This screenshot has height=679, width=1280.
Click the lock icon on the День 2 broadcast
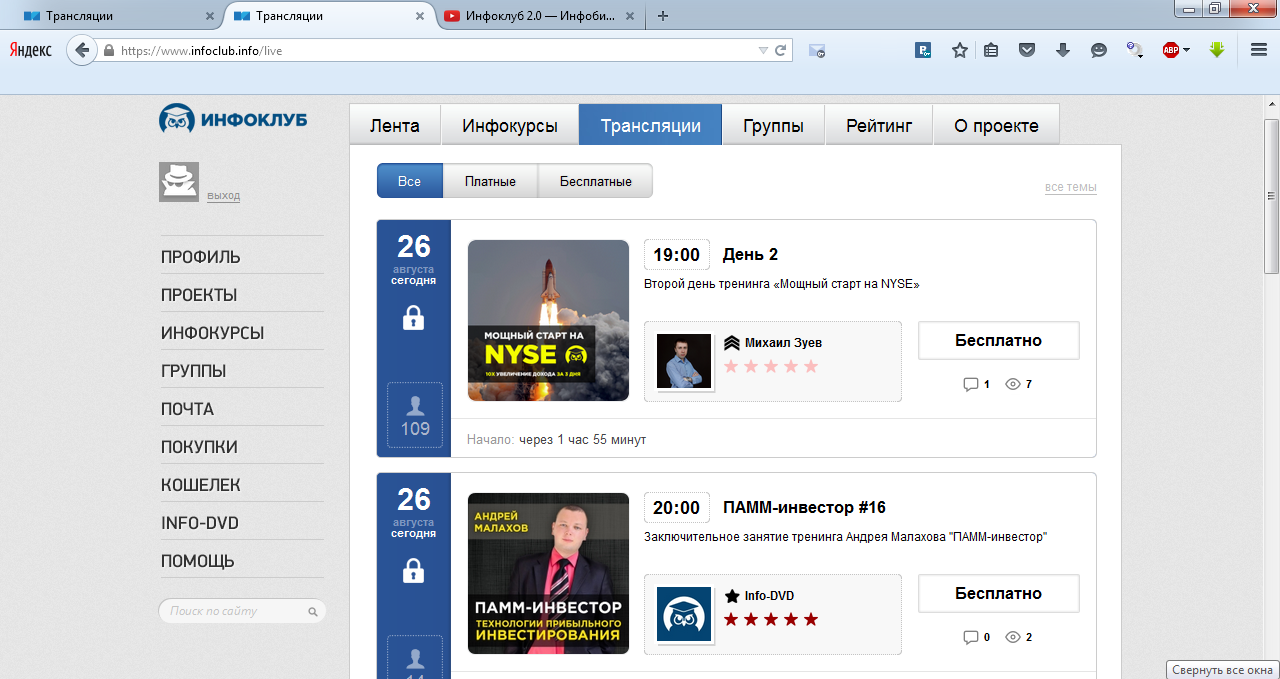[413, 318]
